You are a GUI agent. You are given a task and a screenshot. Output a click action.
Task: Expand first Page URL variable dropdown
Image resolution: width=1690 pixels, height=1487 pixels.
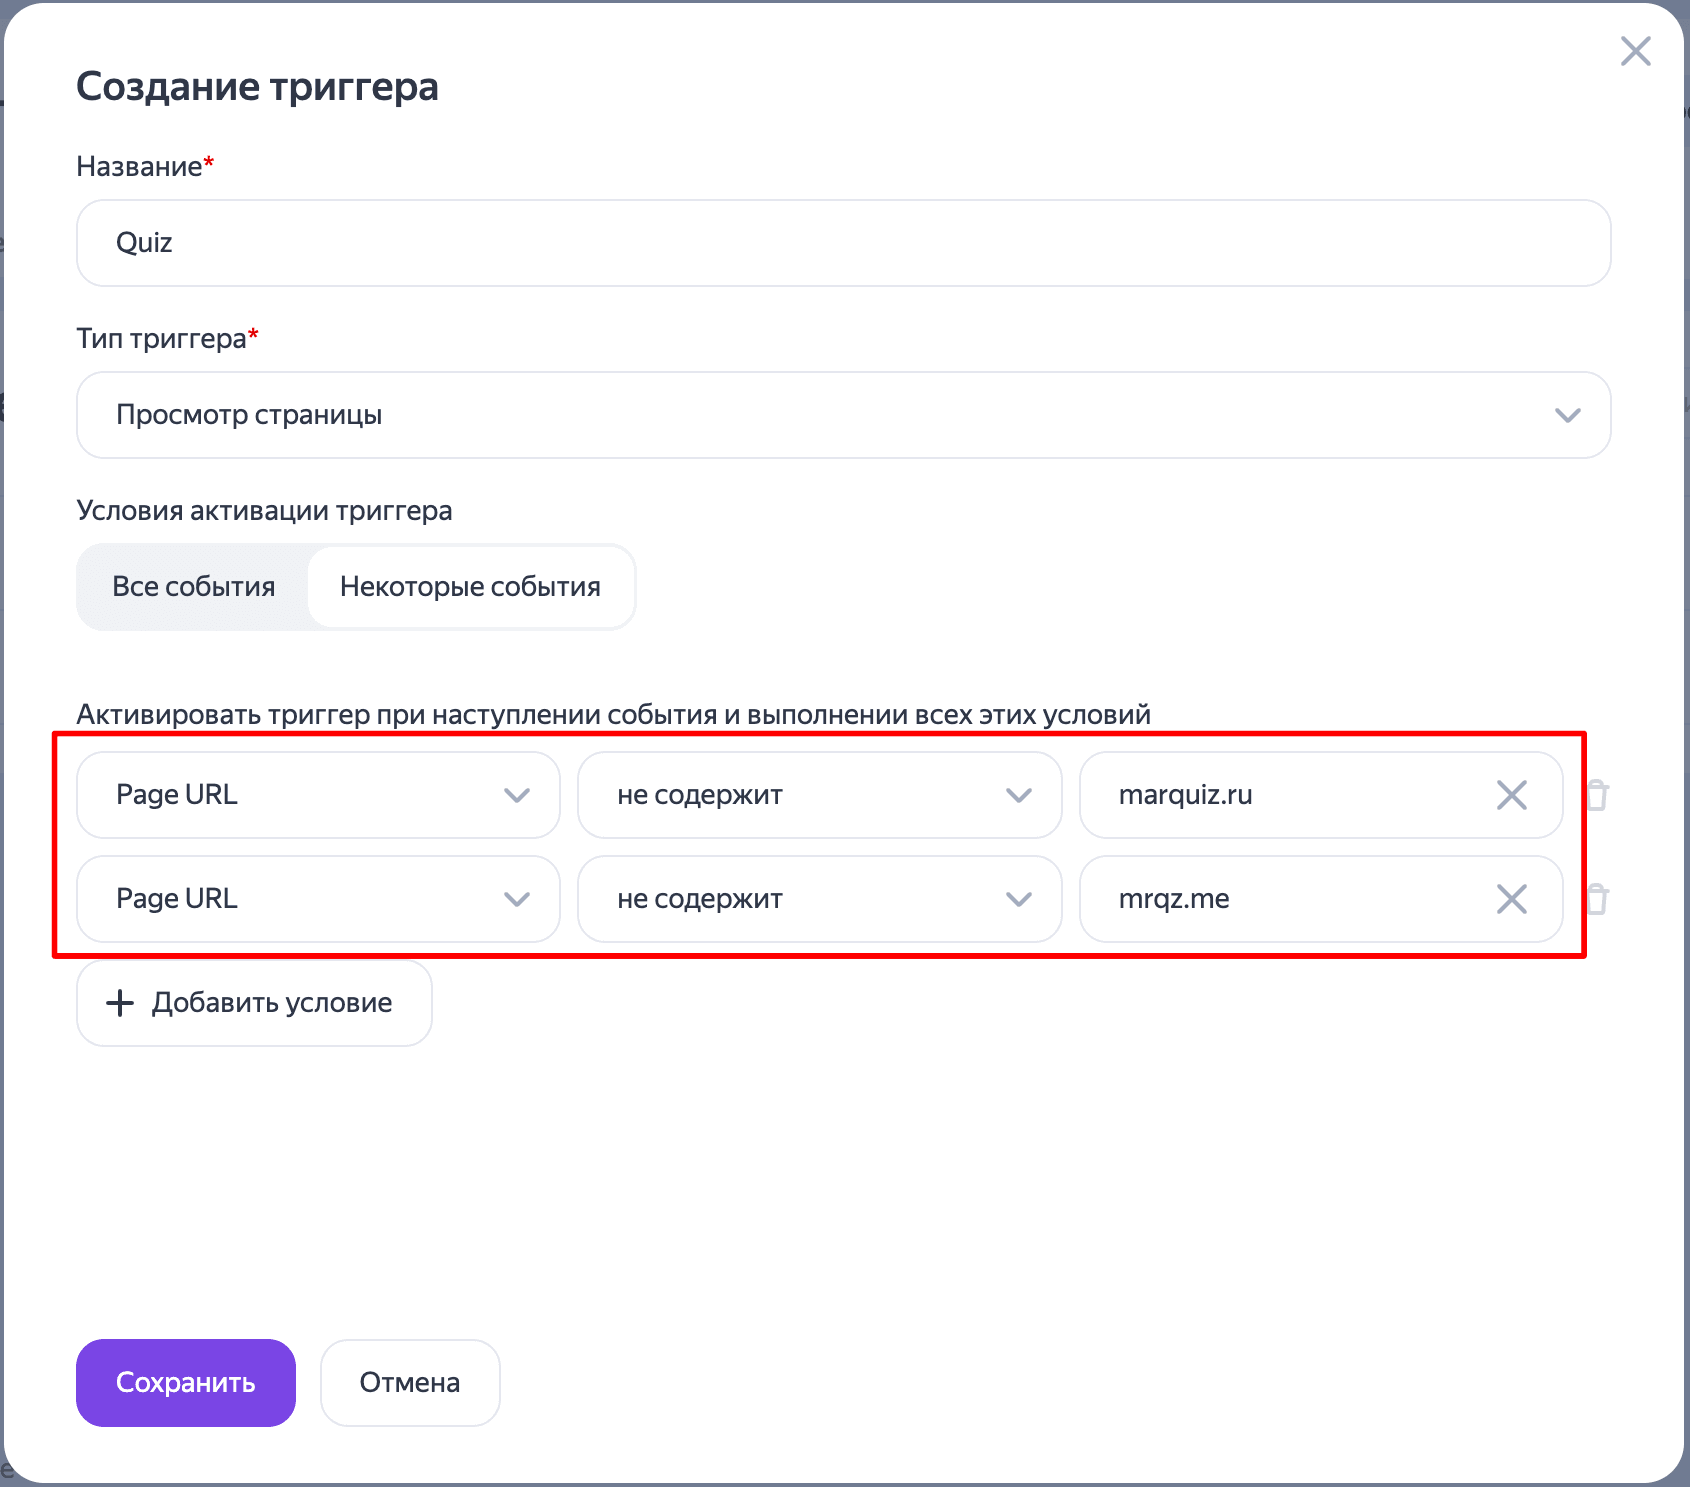[318, 795]
